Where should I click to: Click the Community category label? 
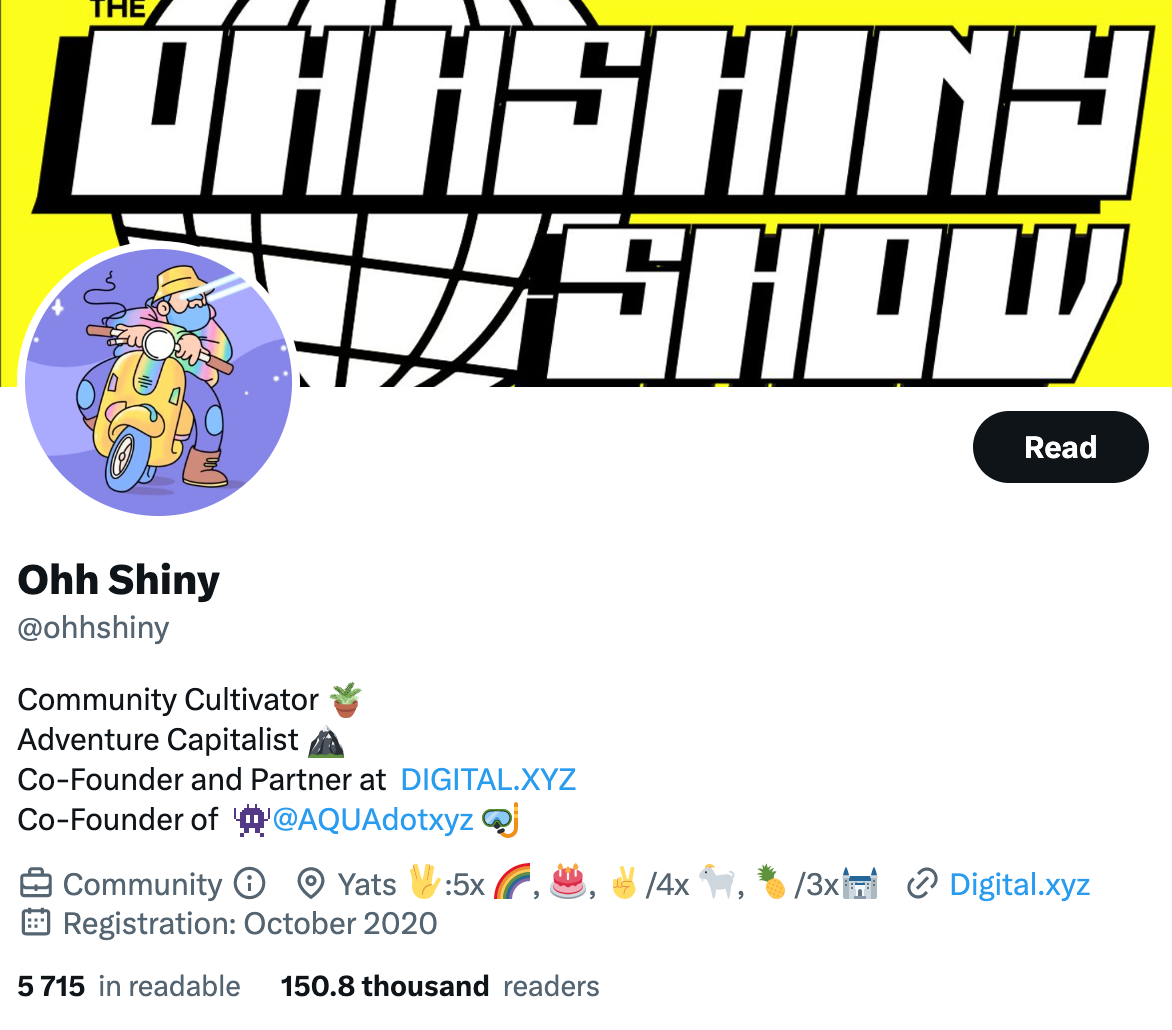point(142,884)
